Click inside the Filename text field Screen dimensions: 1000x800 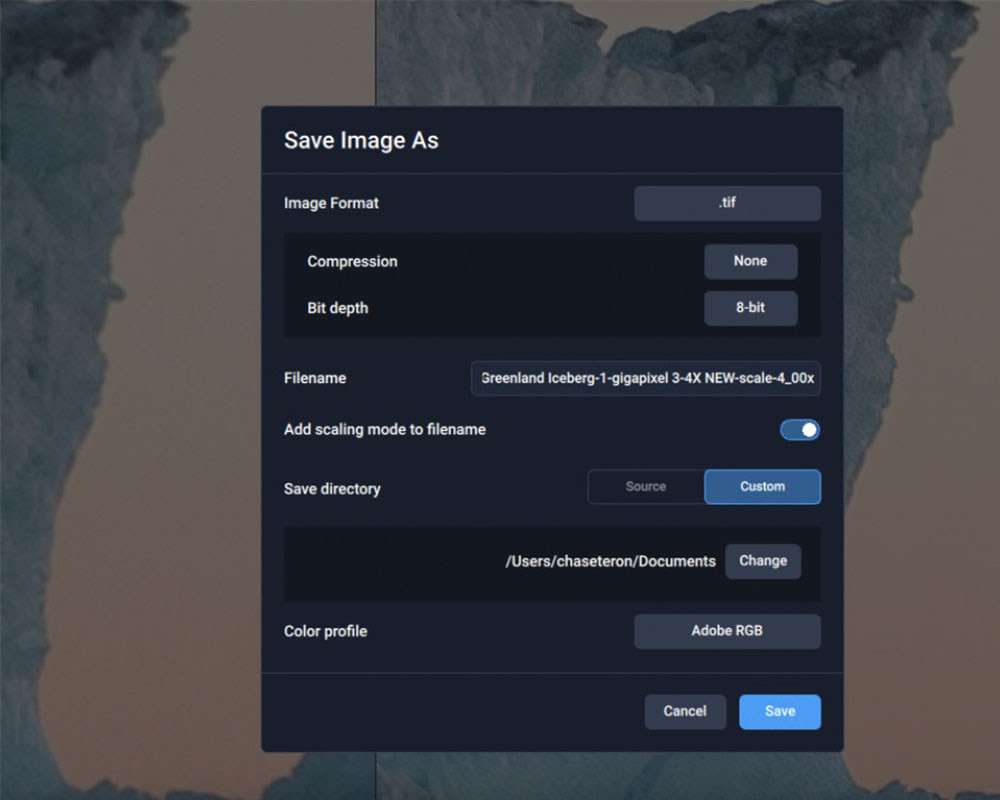pyautogui.click(x=646, y=379)
